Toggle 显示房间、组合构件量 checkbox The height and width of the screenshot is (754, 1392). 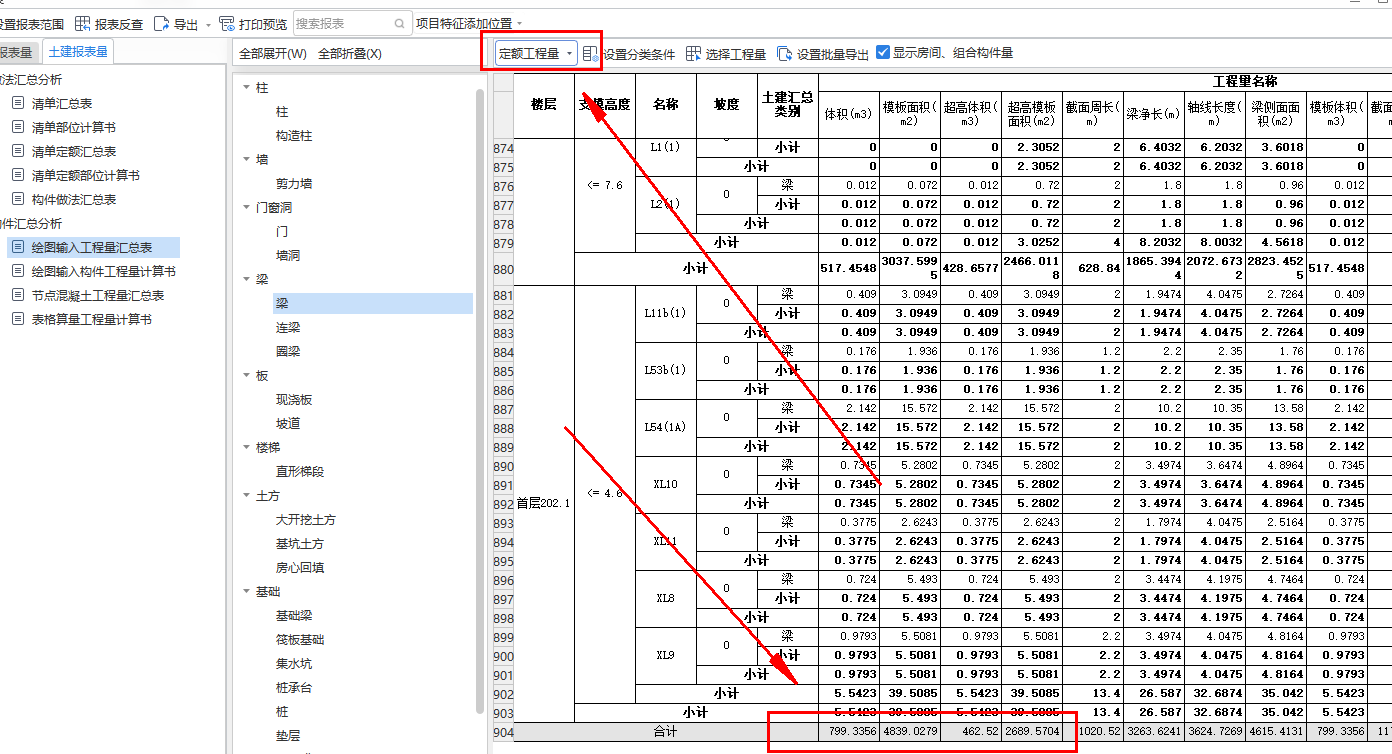coord(883,53)
